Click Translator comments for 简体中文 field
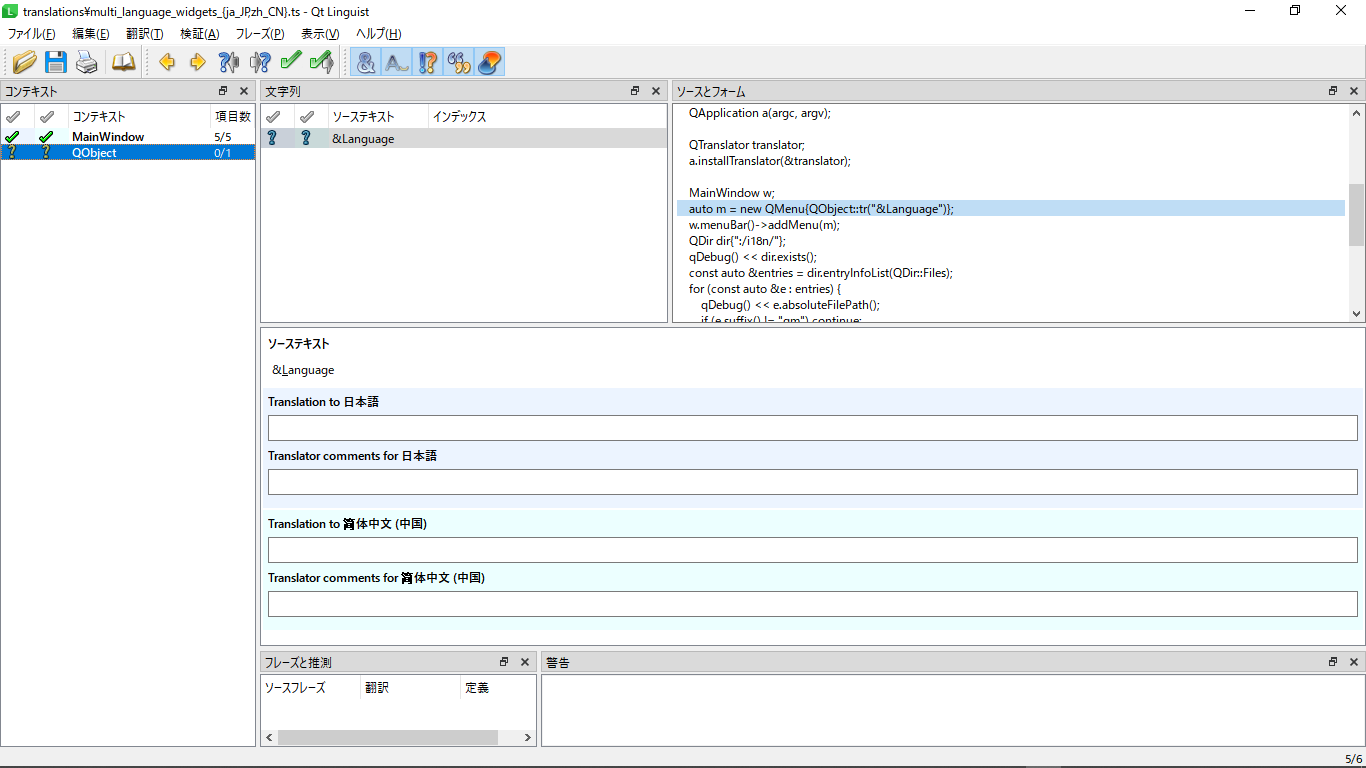This screenshot has width=1366, height=768. pyautogui.click(x=812, y=604)
